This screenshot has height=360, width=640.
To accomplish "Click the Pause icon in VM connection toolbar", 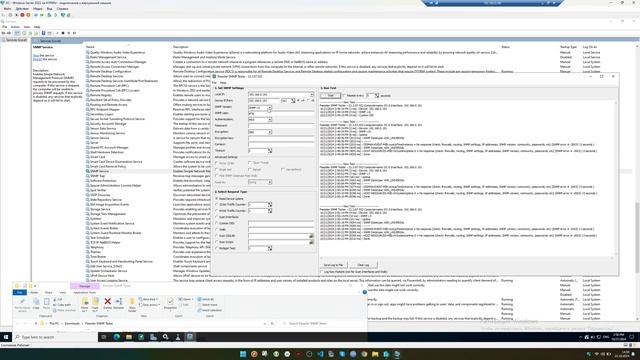I will pyautogui.click(x=36, y=15).
